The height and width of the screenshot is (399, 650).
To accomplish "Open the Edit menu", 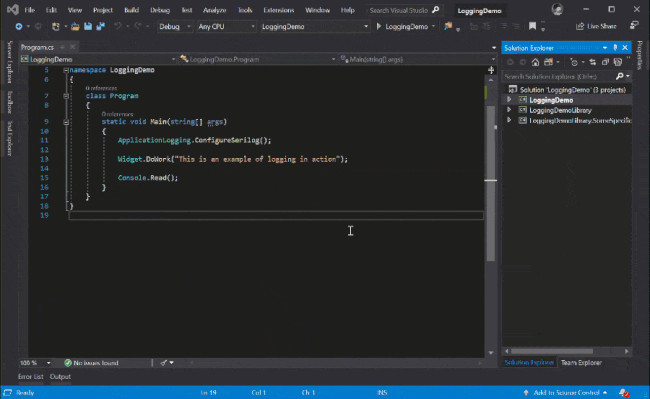I will click(51, 10).
